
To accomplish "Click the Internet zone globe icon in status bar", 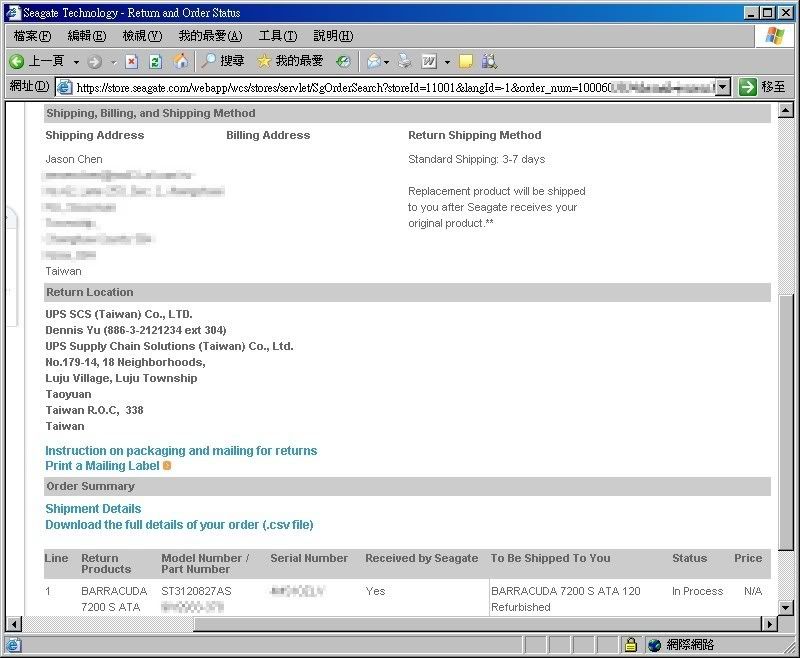I will (655, 645).
